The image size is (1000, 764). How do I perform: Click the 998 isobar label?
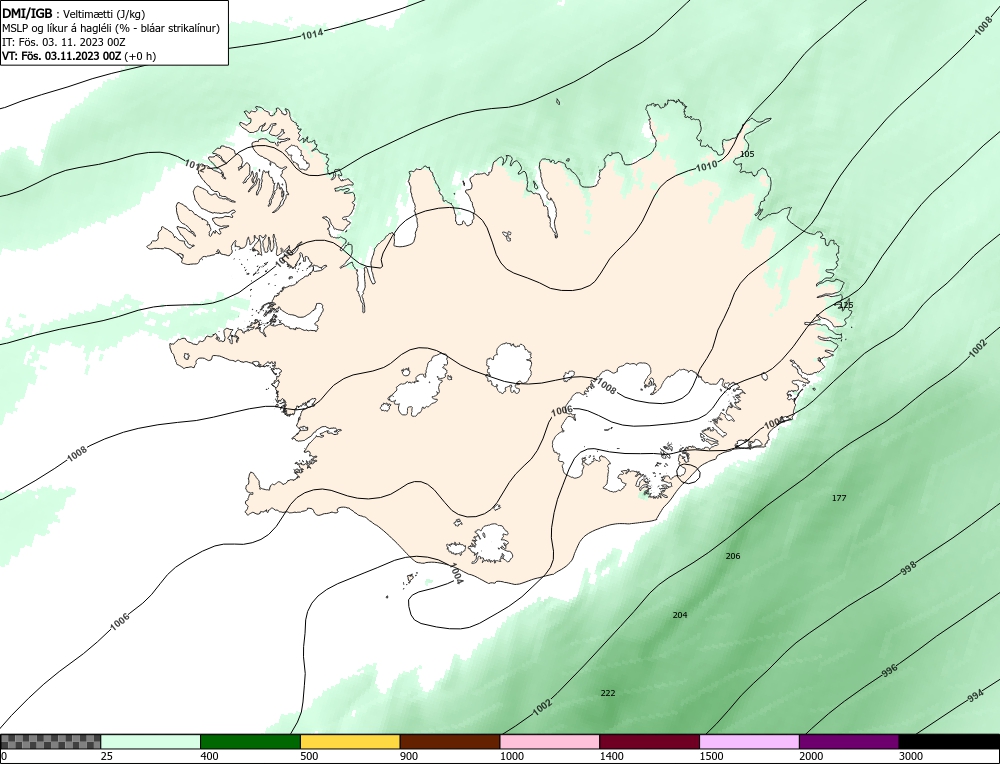pyautogui.click(x=908, y=569)
